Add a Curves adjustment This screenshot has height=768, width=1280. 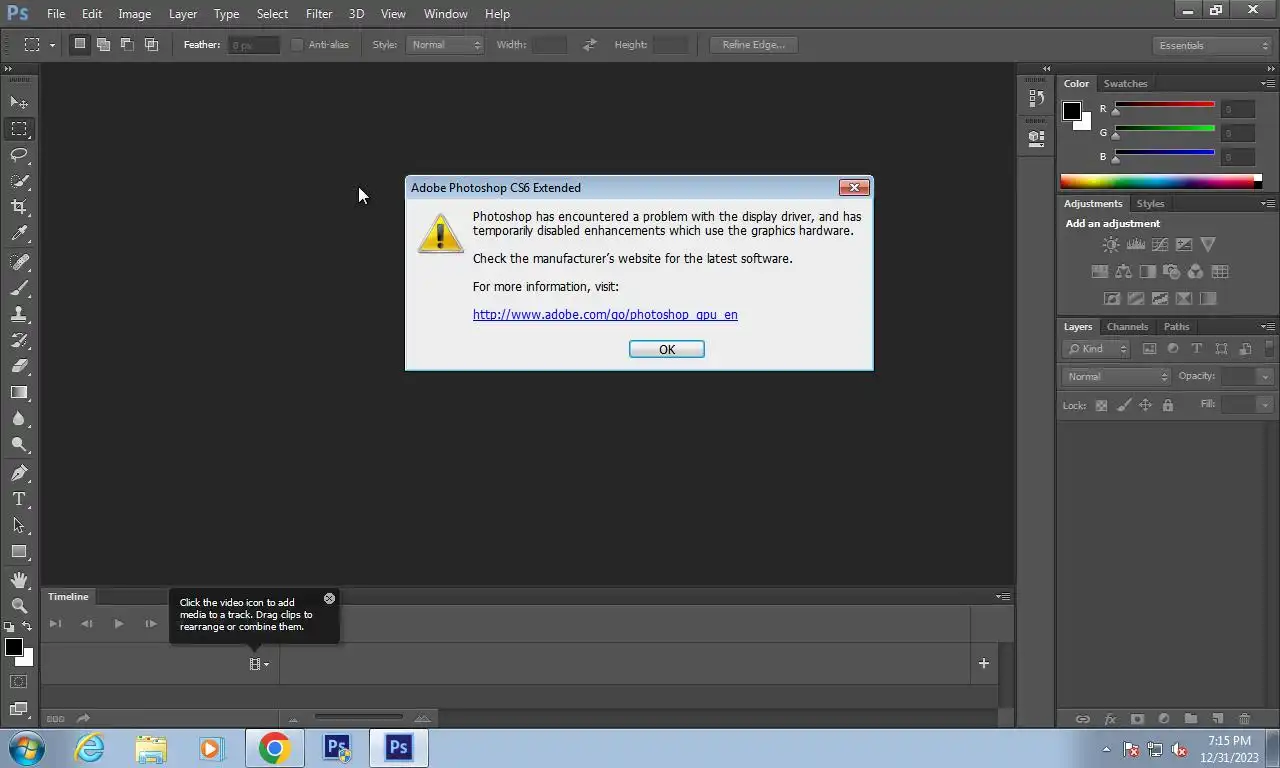coord(1160,245)
